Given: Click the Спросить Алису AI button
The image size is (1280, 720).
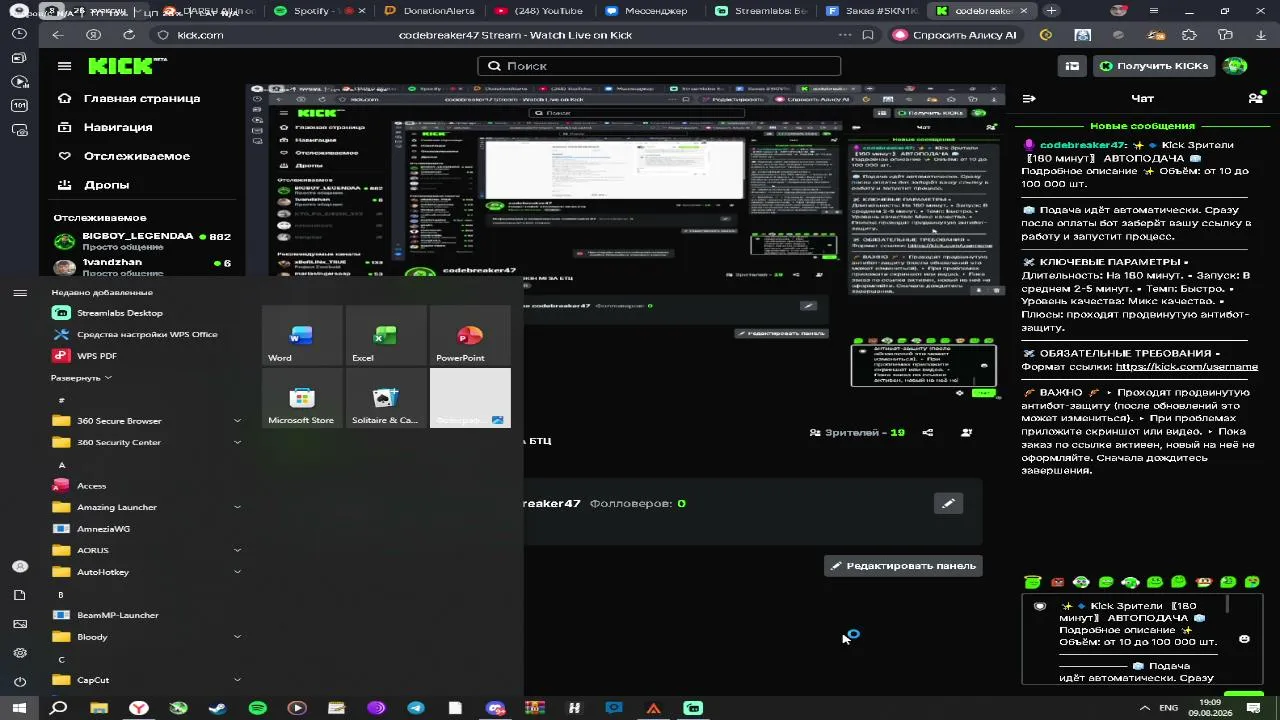Looking at the screenshot, I should tap(954, 35).
